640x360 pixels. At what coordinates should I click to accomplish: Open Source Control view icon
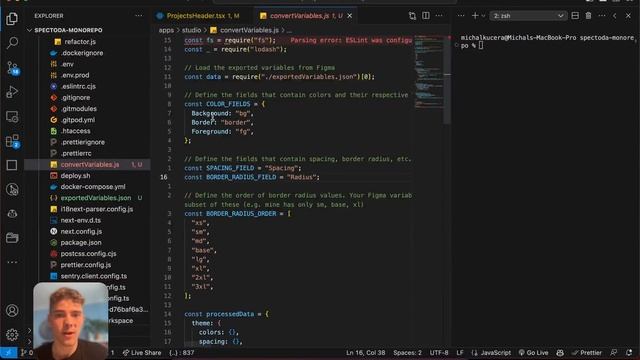point(12,67)
